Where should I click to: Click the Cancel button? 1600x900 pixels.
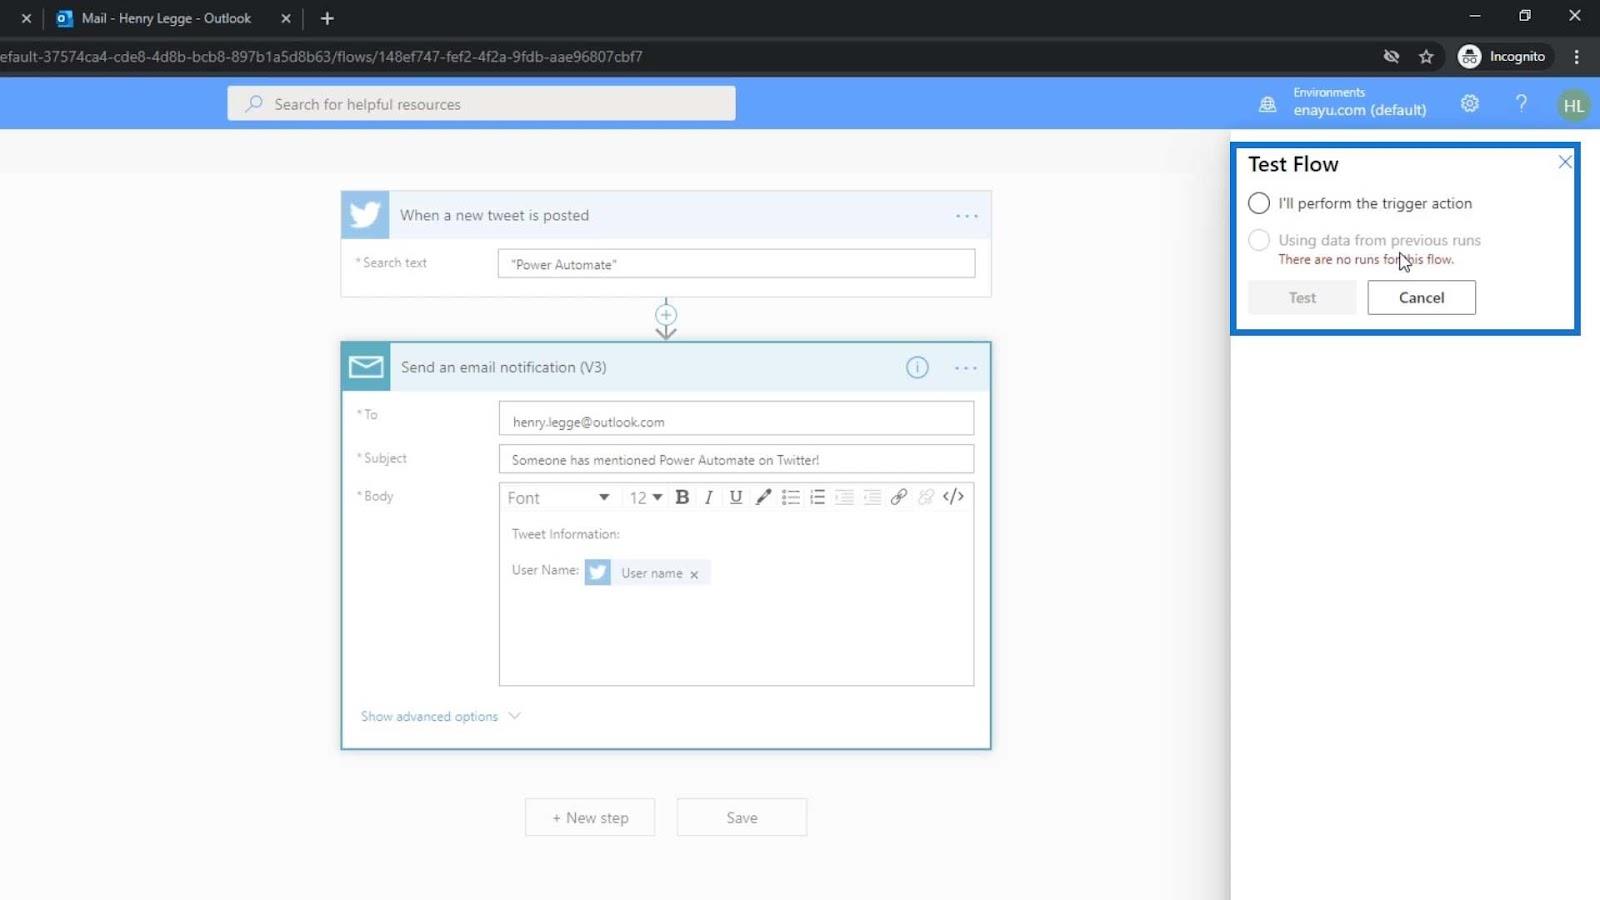coord(1421,297)
